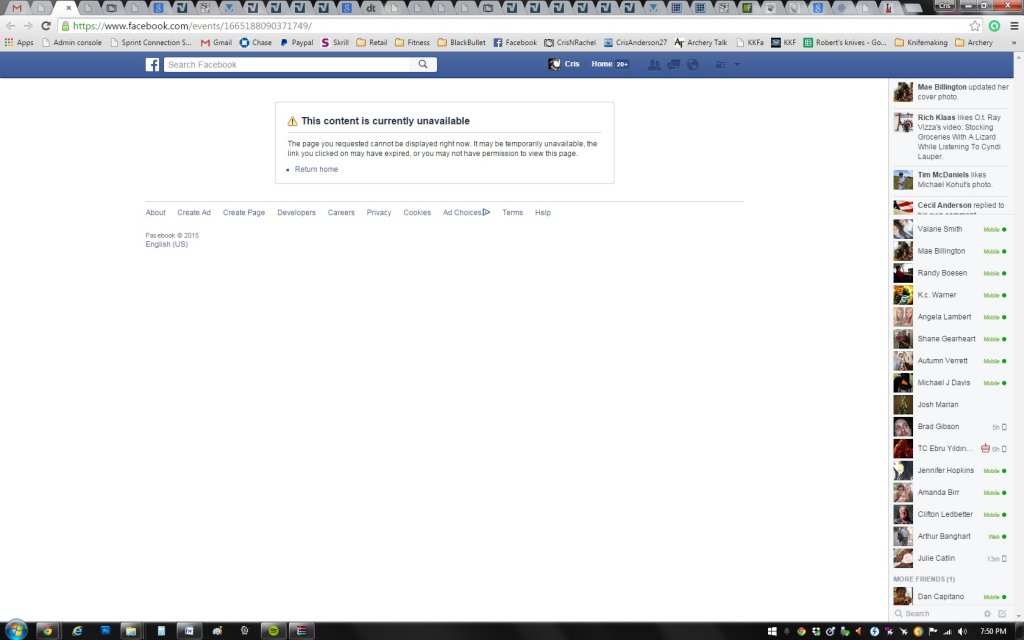The height and width of the screenshot is (640, 1024).
Task: Open Paypal bookmark
Action: coord(296,42)
